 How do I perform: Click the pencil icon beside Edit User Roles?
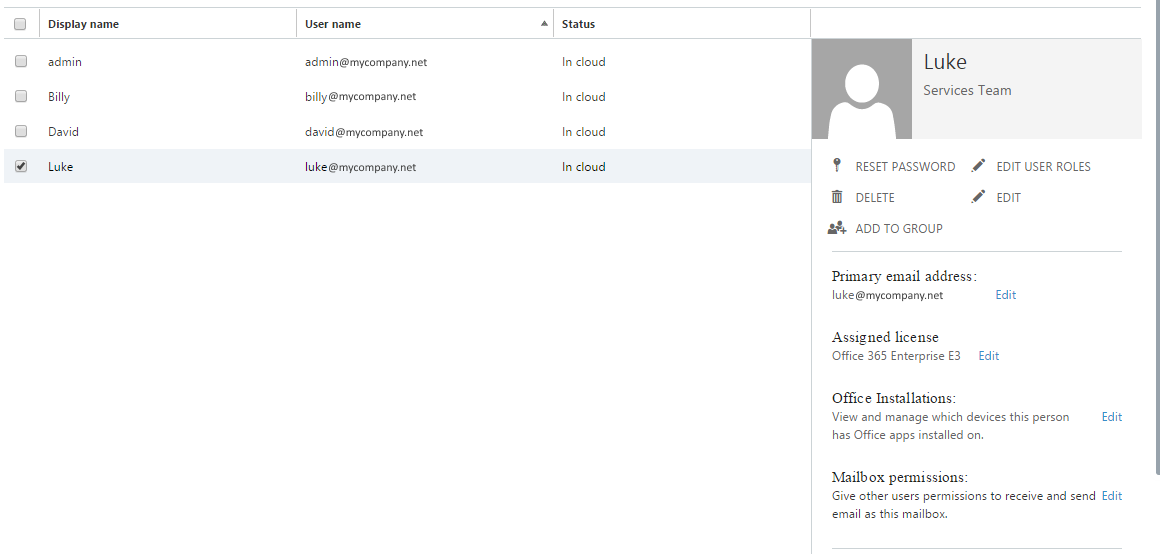979,166
